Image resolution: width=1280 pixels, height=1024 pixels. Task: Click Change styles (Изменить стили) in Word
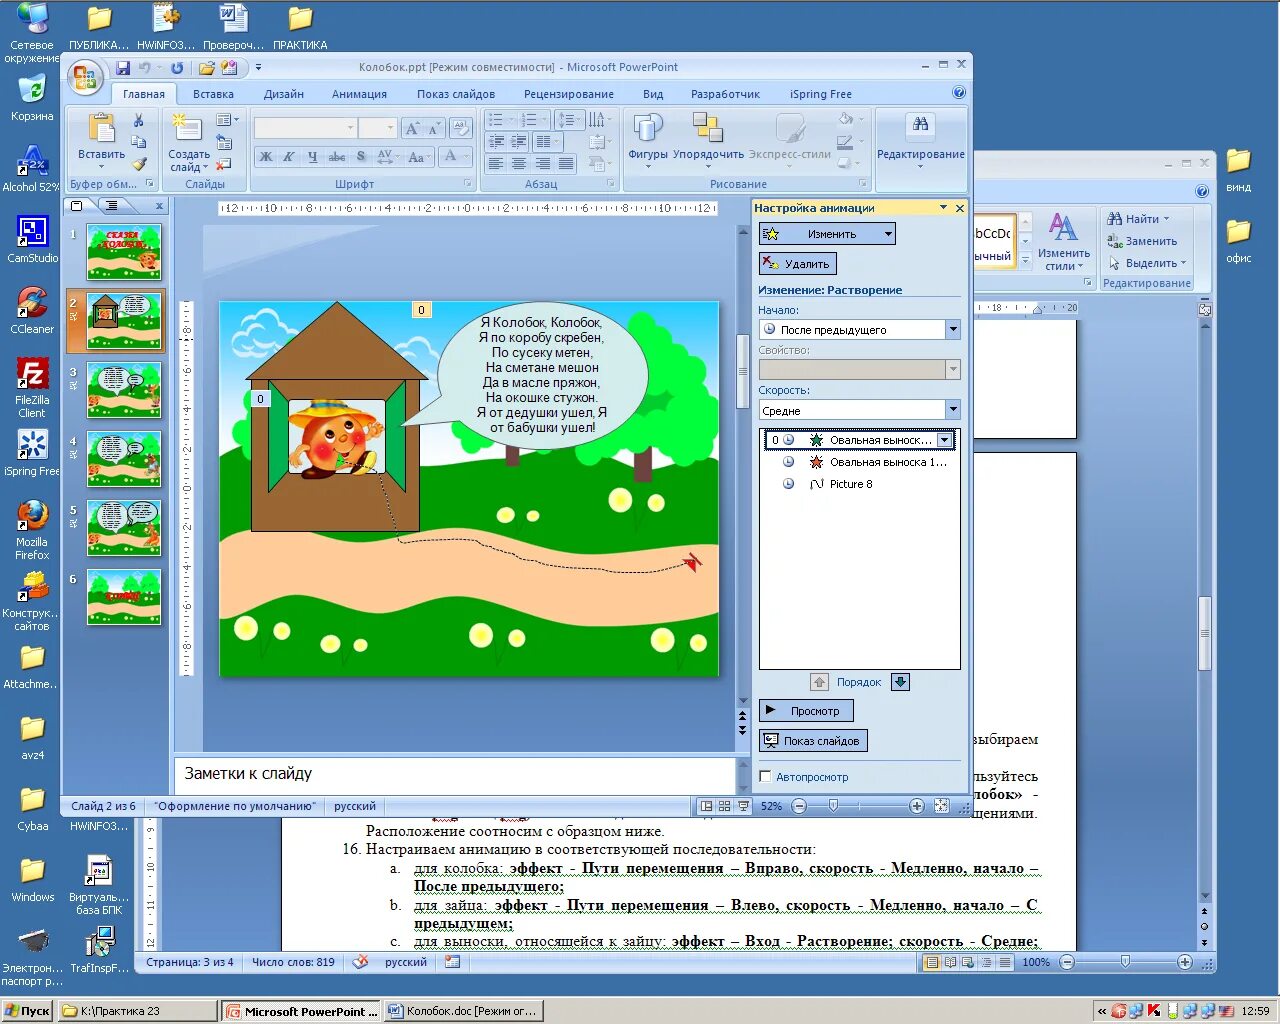[x=1063, y=240]
